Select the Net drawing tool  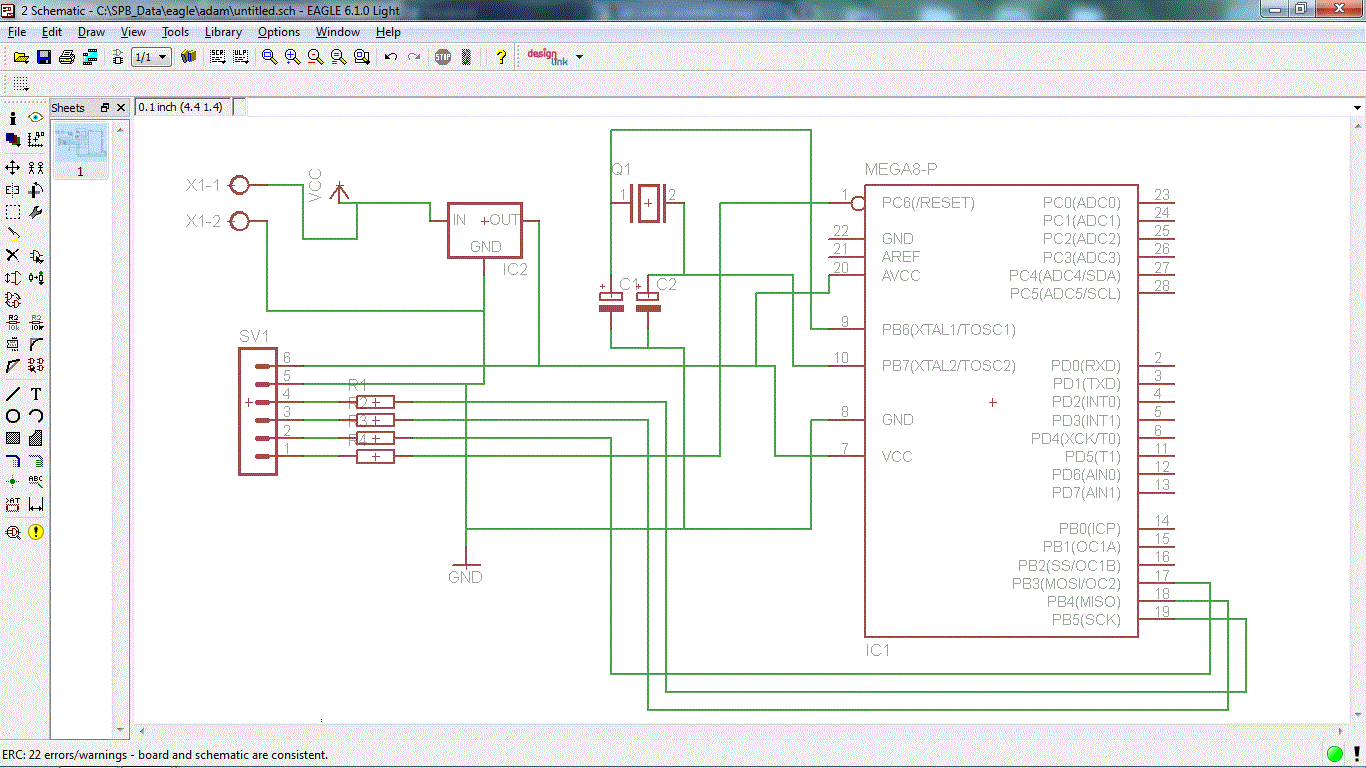pos(36,461)
